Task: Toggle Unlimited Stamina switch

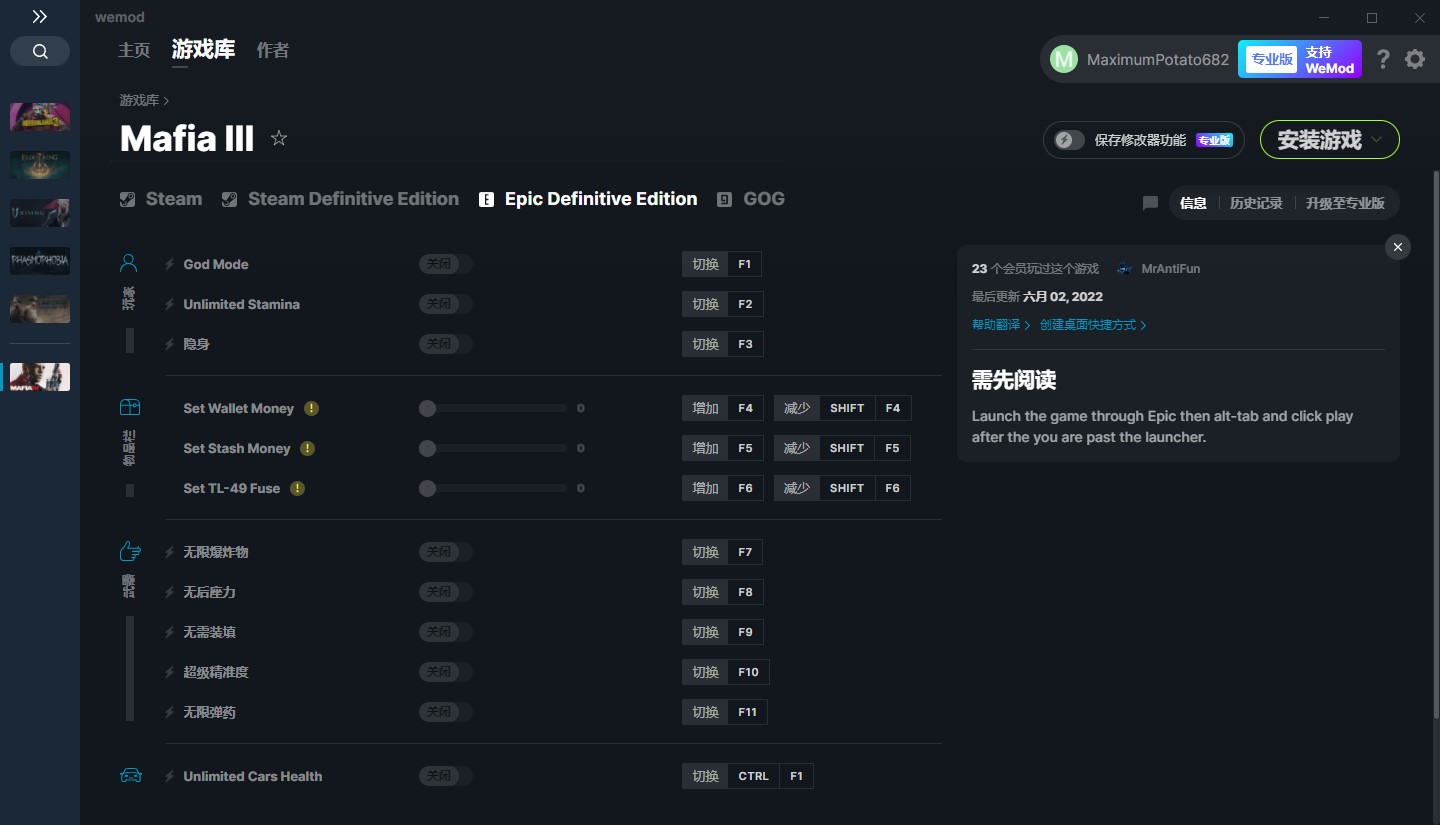Action: [446, 304]
